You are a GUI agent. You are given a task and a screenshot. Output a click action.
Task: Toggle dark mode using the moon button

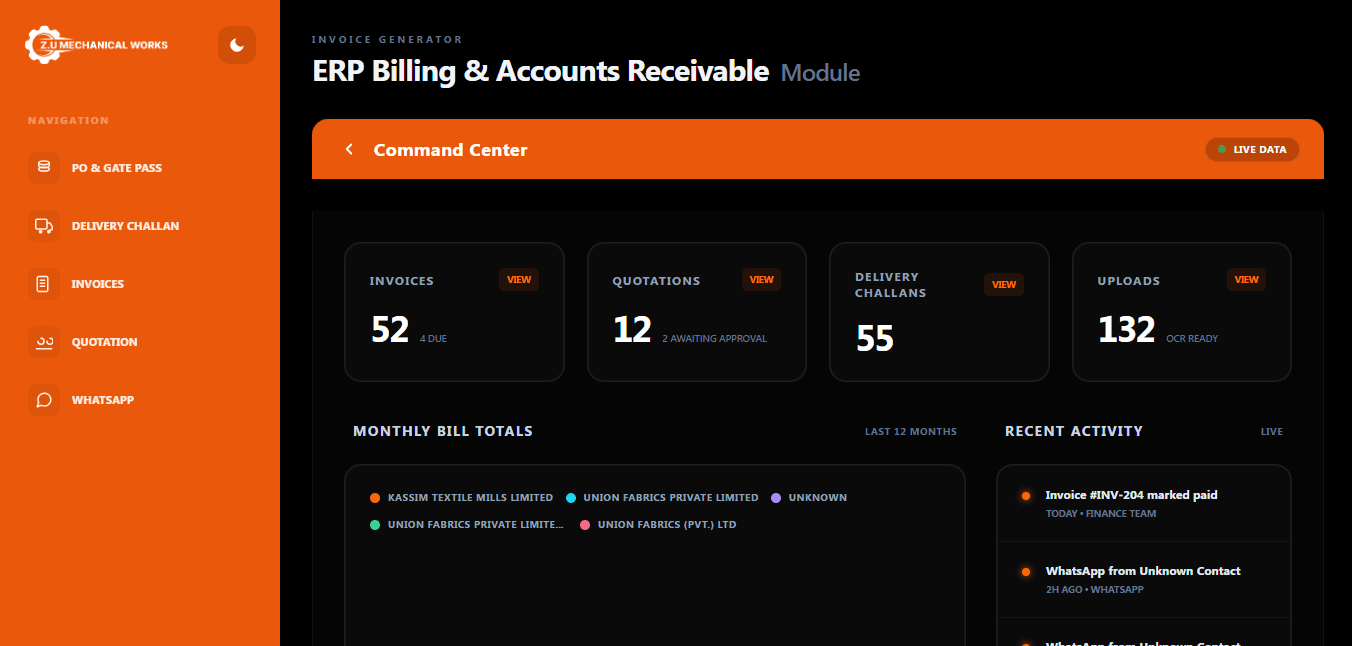pos(237,45)
